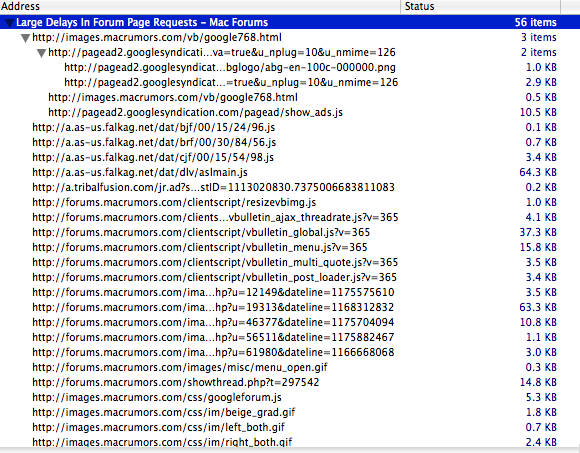
Task: Select the u=12149 dateline image row
Action: click(290, 292)
